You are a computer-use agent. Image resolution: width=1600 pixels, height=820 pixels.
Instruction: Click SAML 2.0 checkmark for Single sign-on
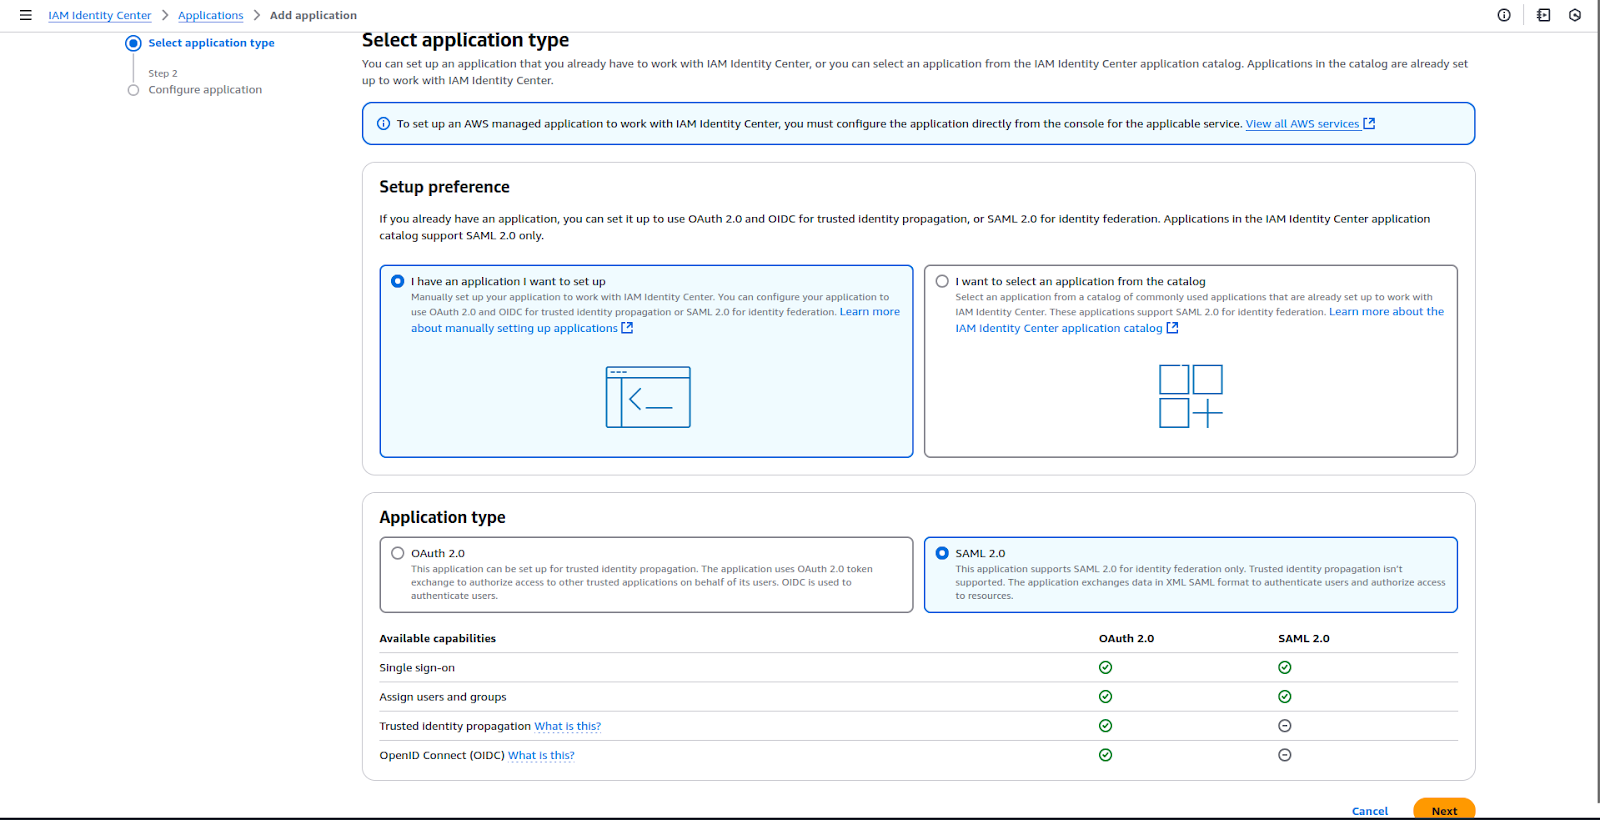1284,667
